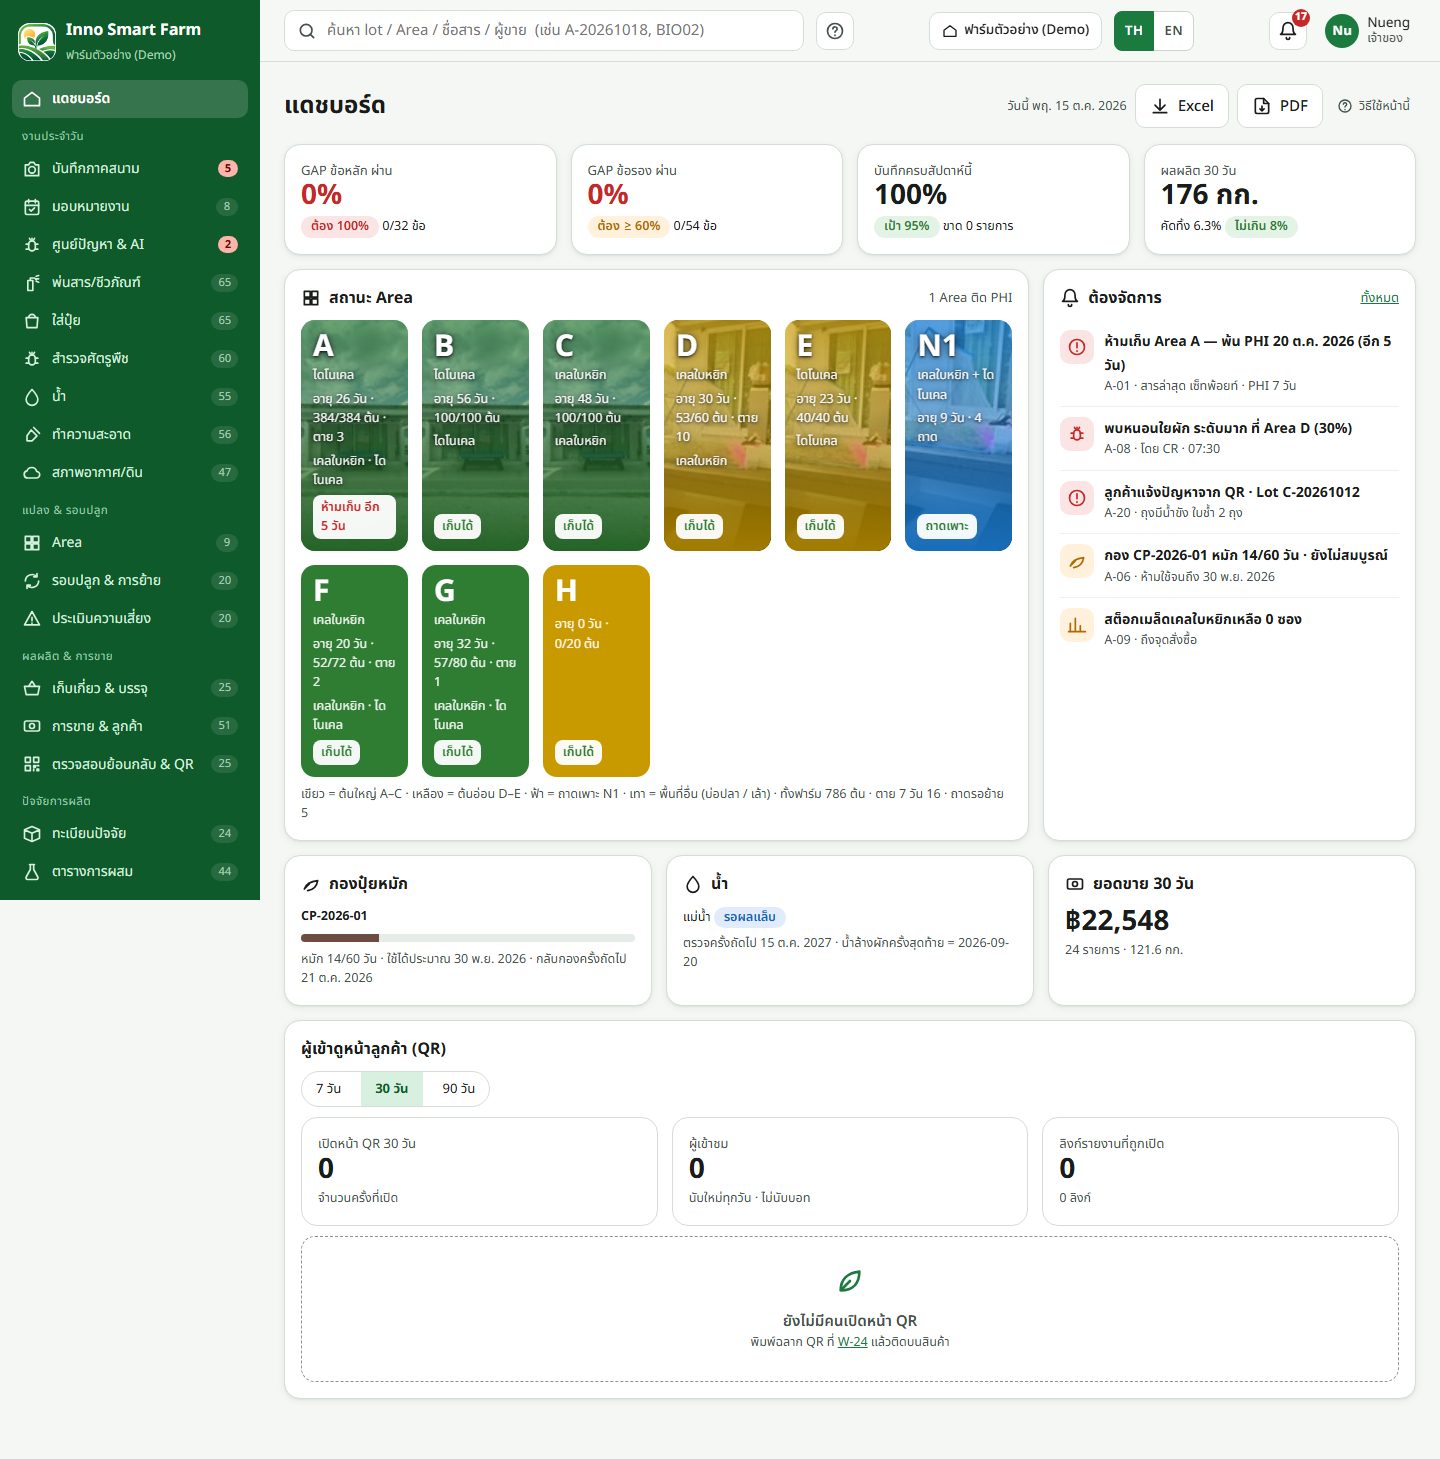Open ศูนย์ปัญหา & AI in the sidebar

[130, 245]
